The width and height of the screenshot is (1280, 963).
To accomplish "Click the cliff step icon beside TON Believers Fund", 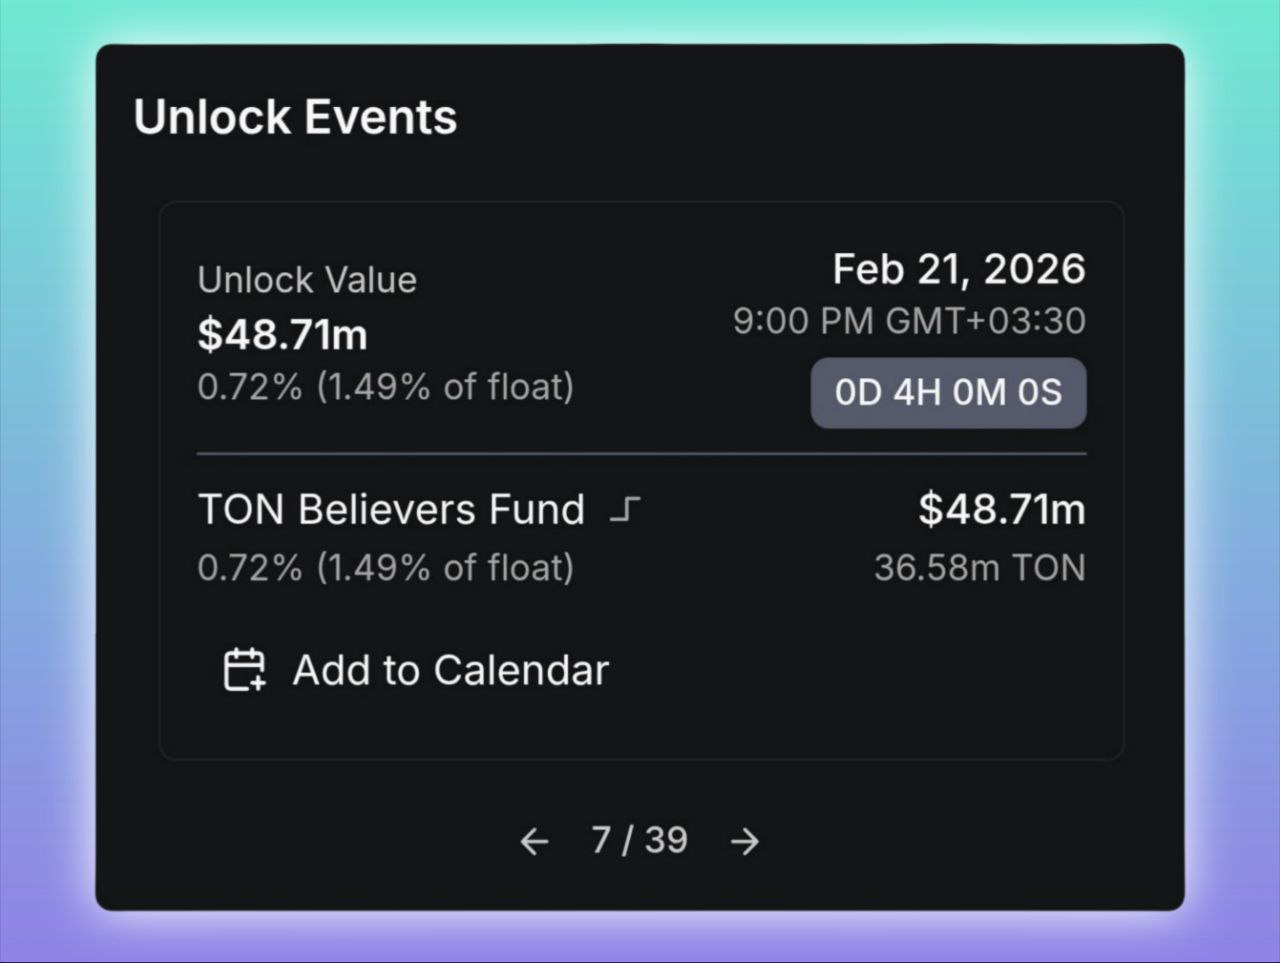I will tap(625, 510).
